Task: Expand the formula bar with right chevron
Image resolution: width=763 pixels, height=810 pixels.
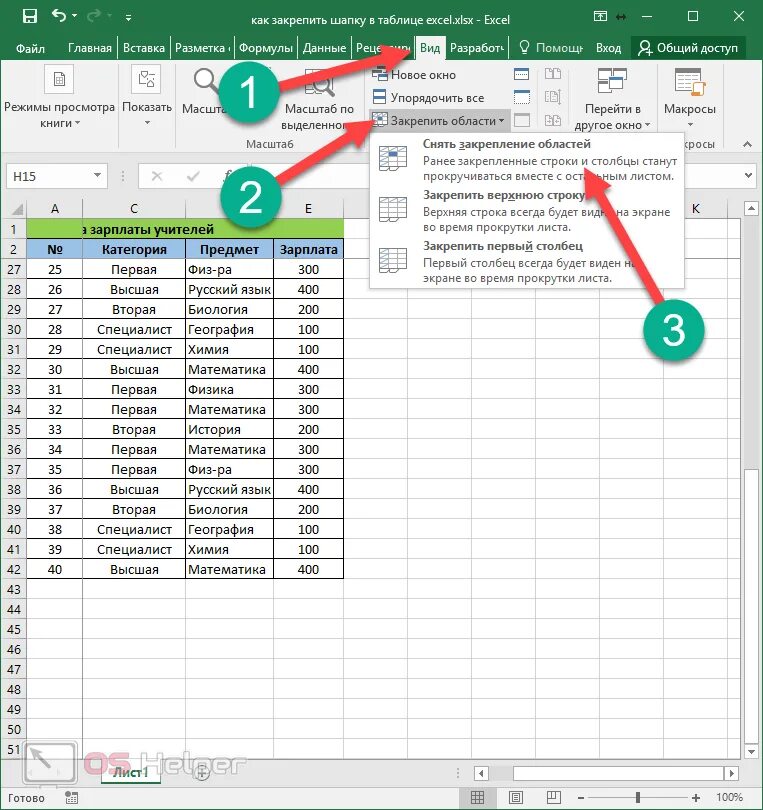Action: coord(748,176)
